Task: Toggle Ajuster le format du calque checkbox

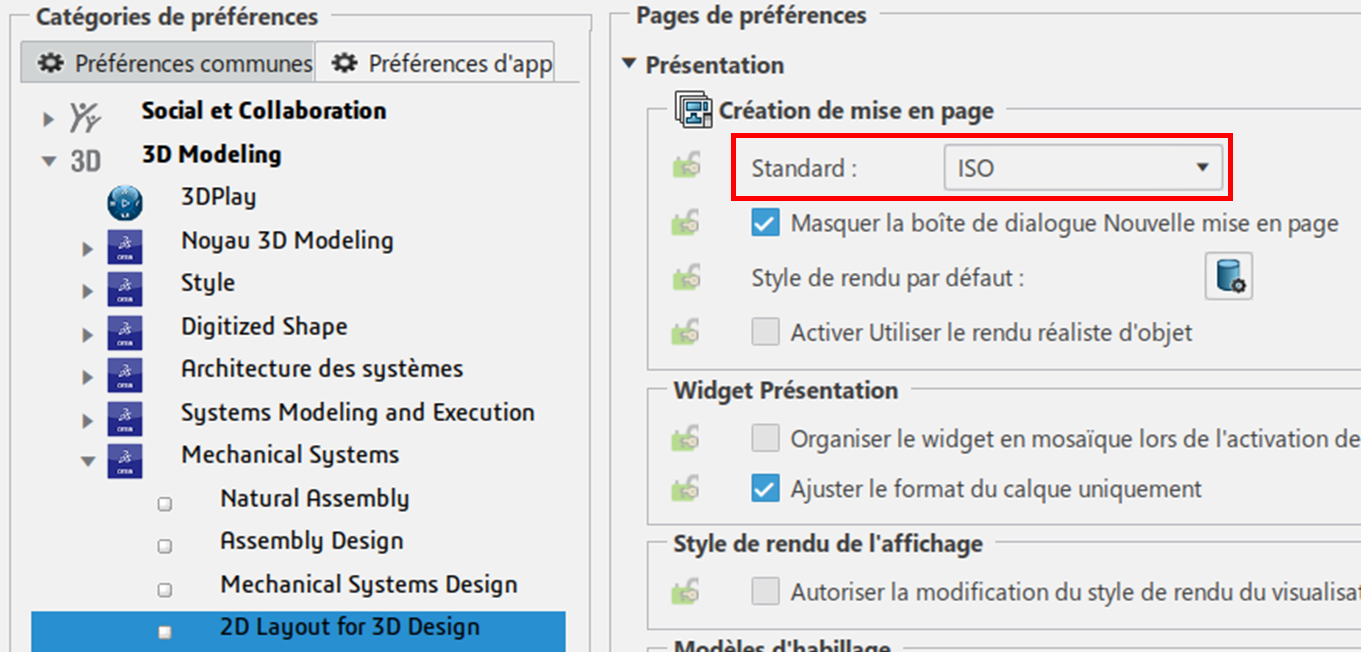Action: tap(765, 489)
